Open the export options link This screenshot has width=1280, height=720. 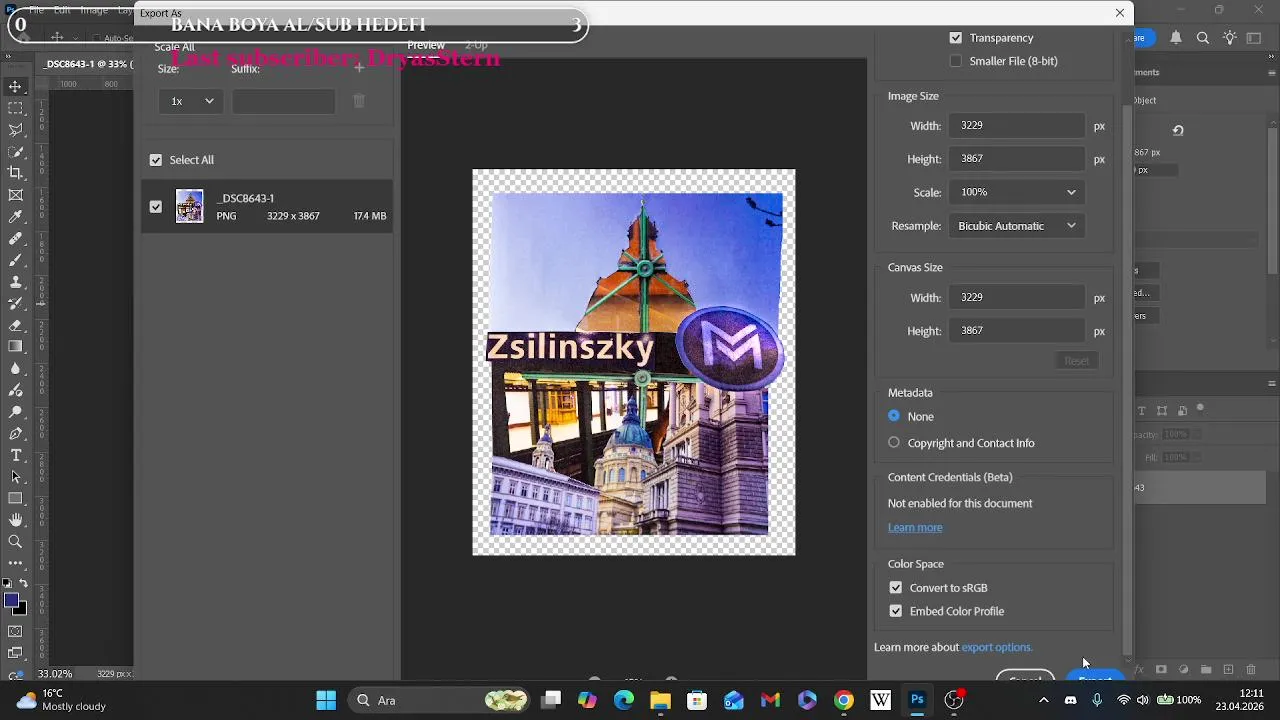pos(997,647)
